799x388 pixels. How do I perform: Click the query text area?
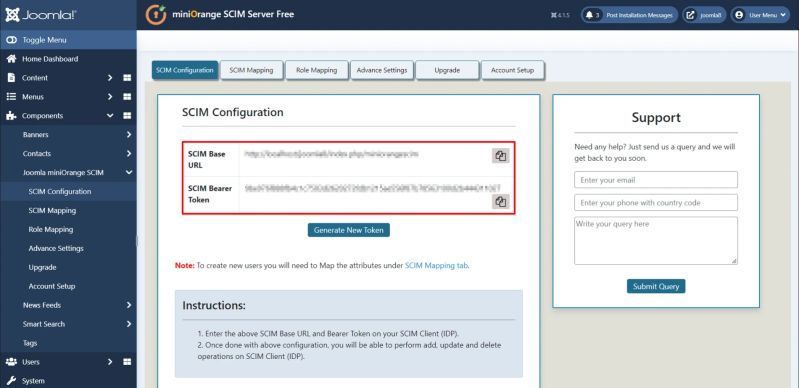click(656, 241)
